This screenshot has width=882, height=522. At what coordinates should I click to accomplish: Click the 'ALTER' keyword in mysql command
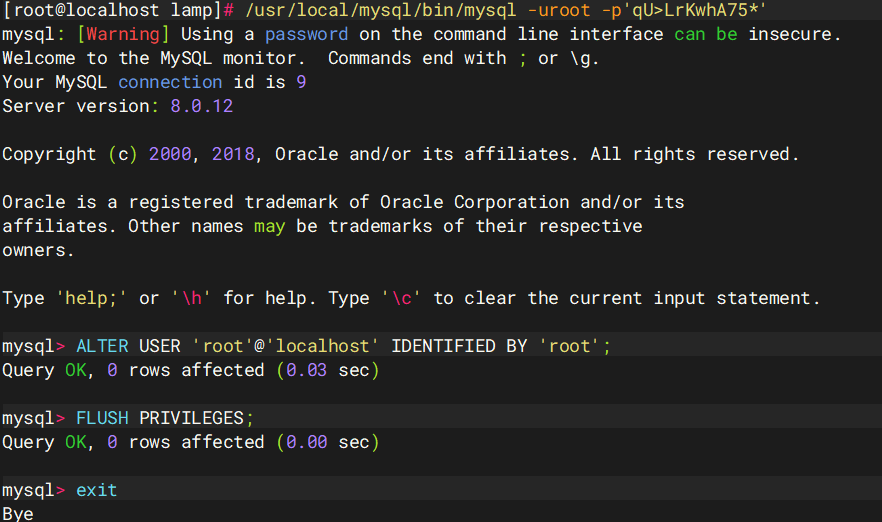102,346
